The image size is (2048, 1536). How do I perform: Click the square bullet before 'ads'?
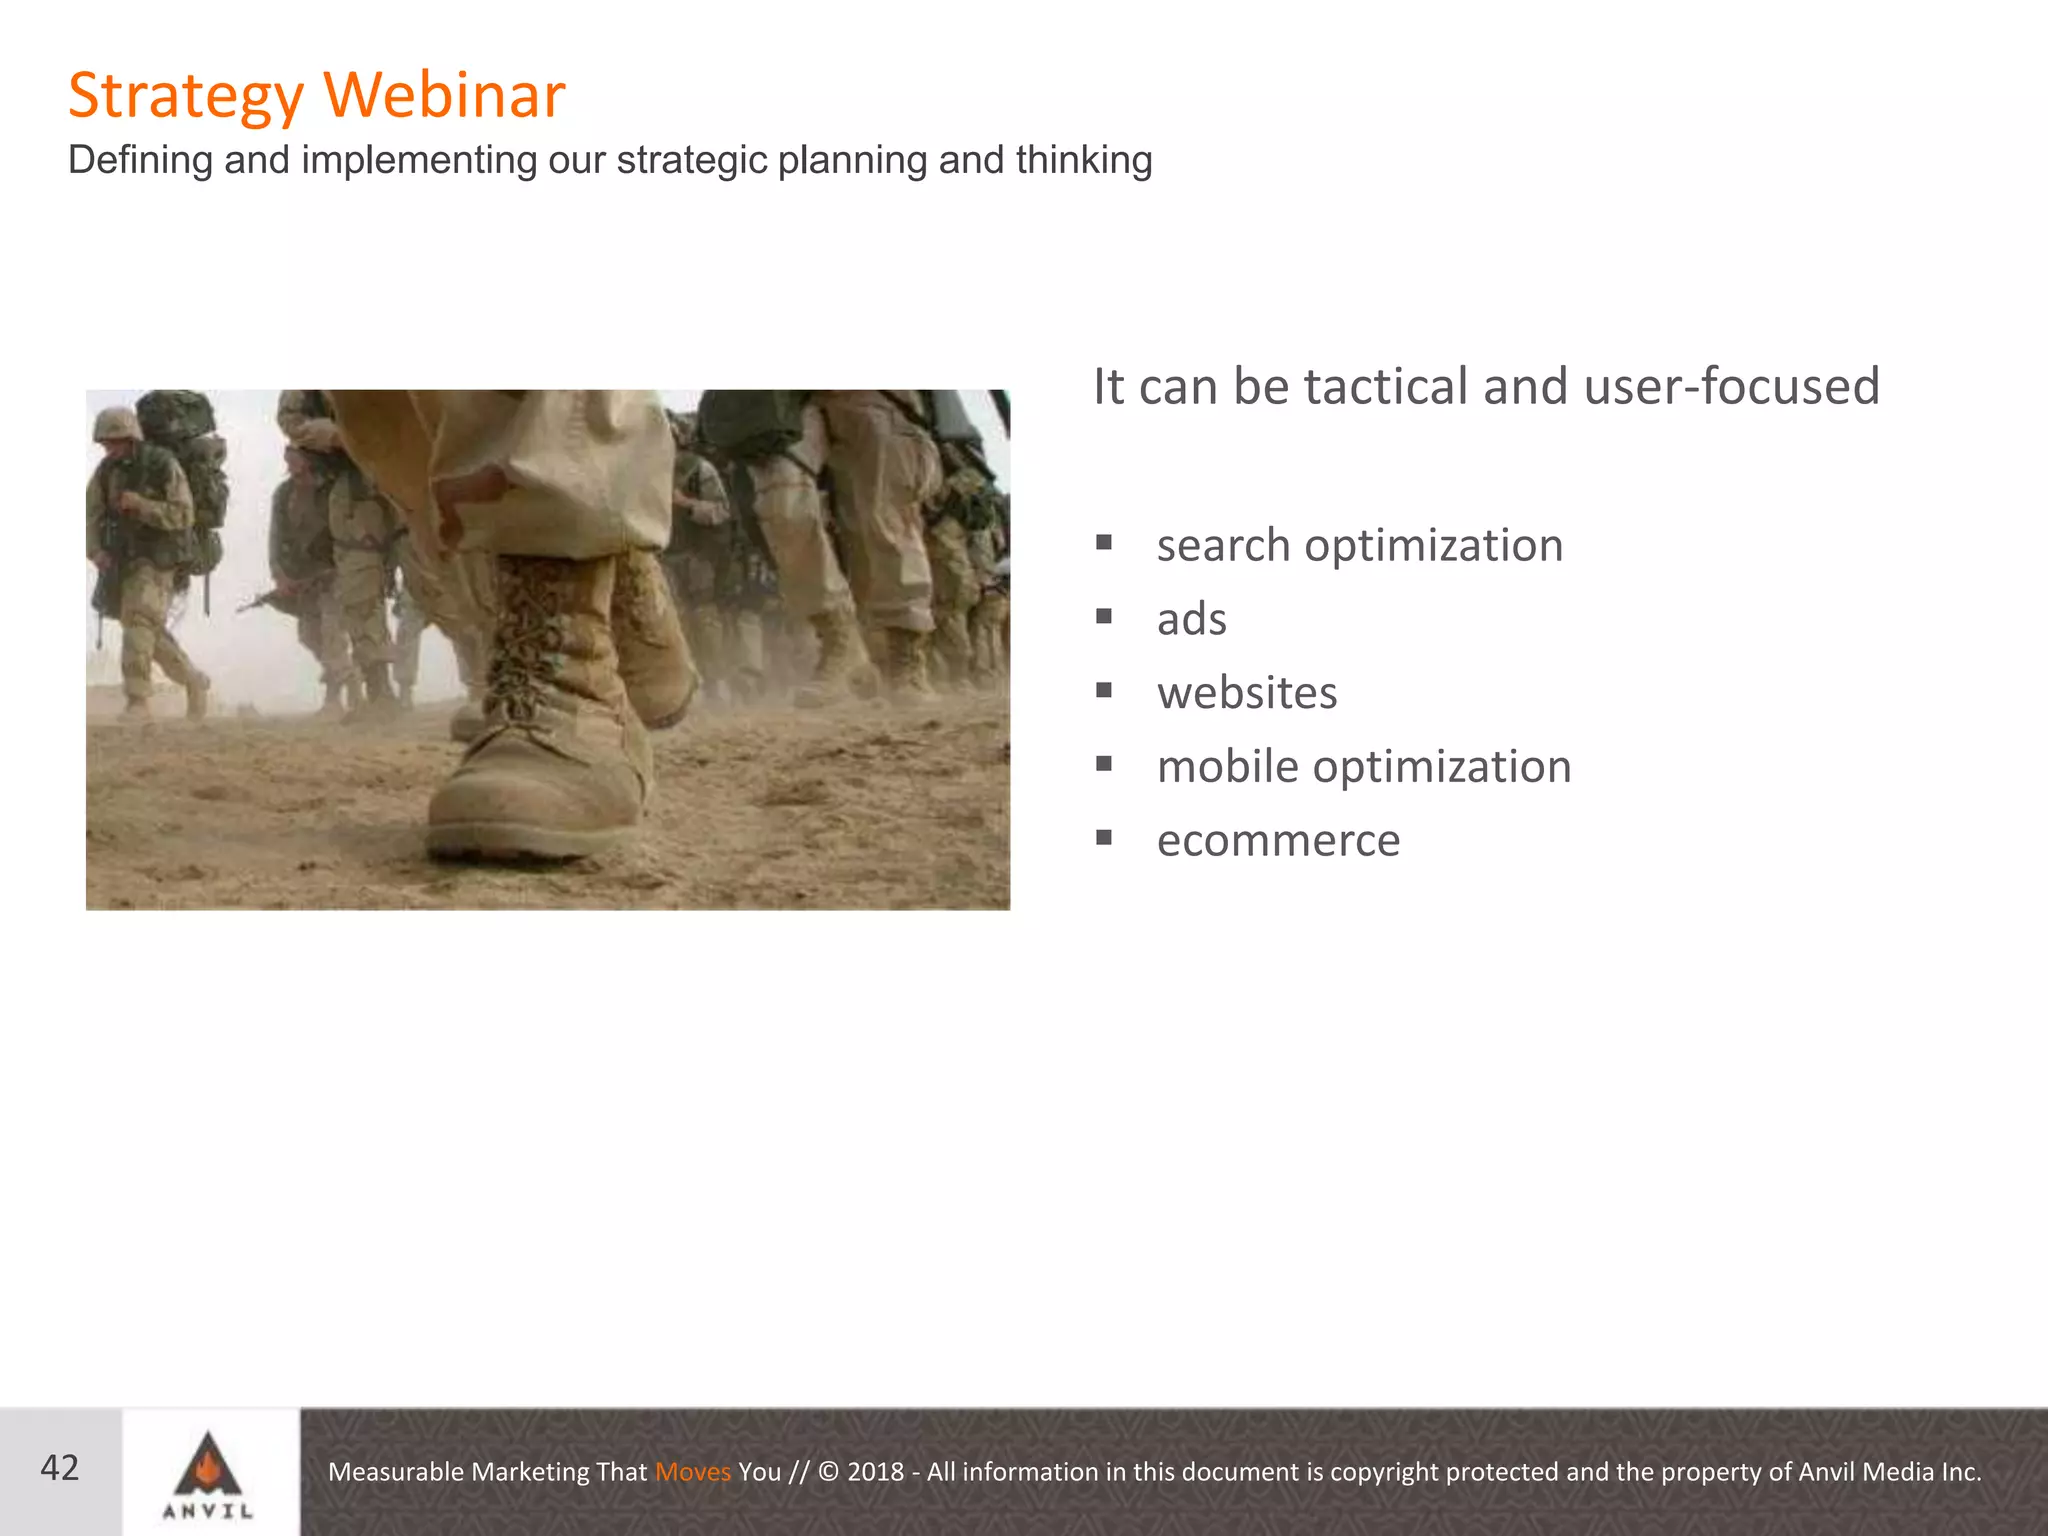click(1104, 616)
